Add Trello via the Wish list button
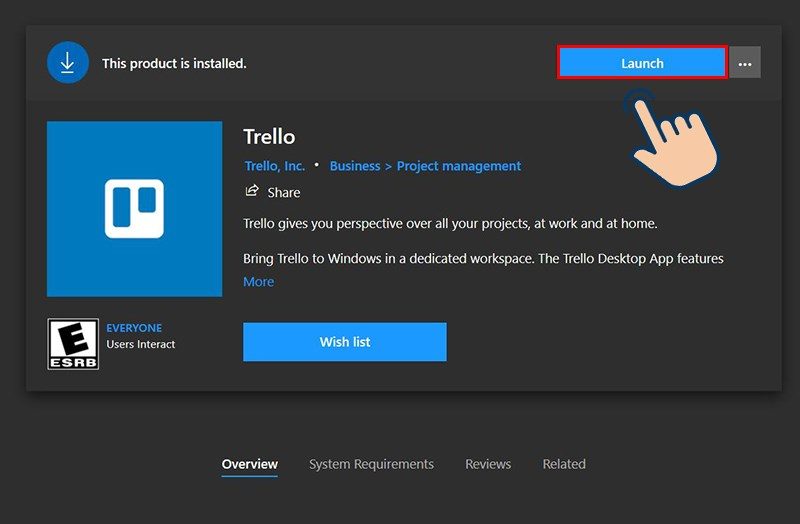800x524 pixels. click(x=344, y=342)
